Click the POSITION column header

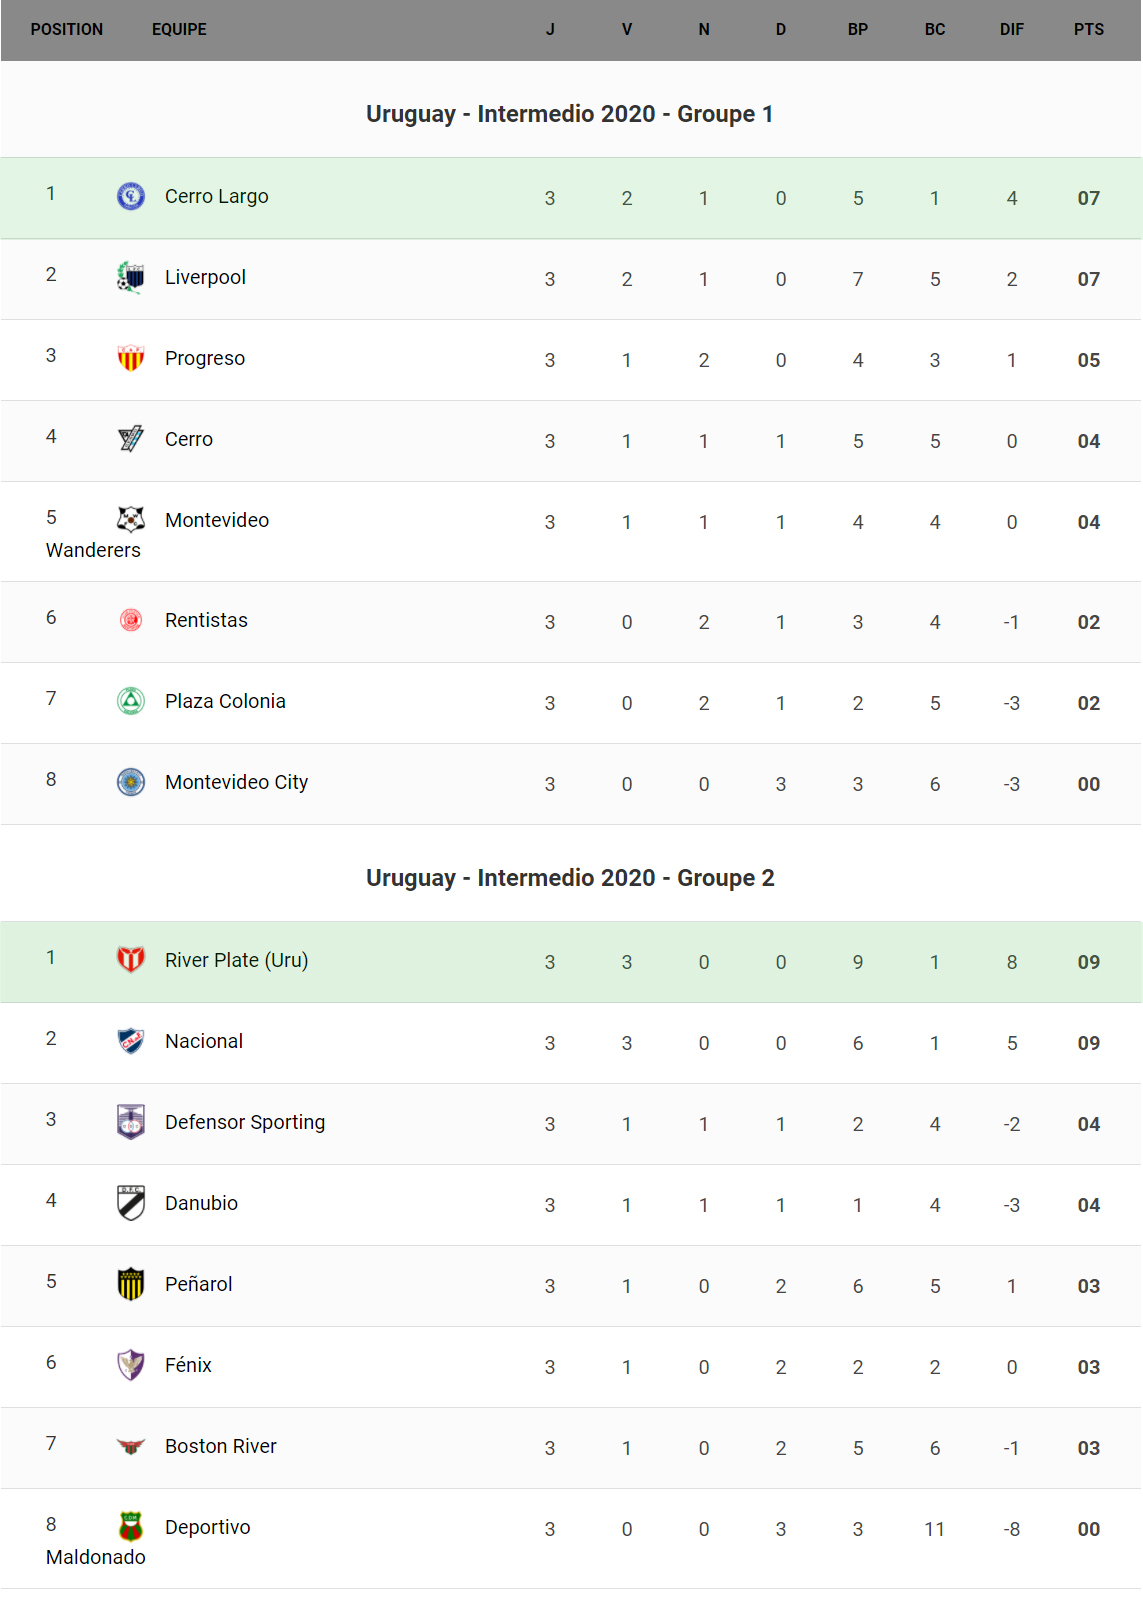click(x=67, y=30)
